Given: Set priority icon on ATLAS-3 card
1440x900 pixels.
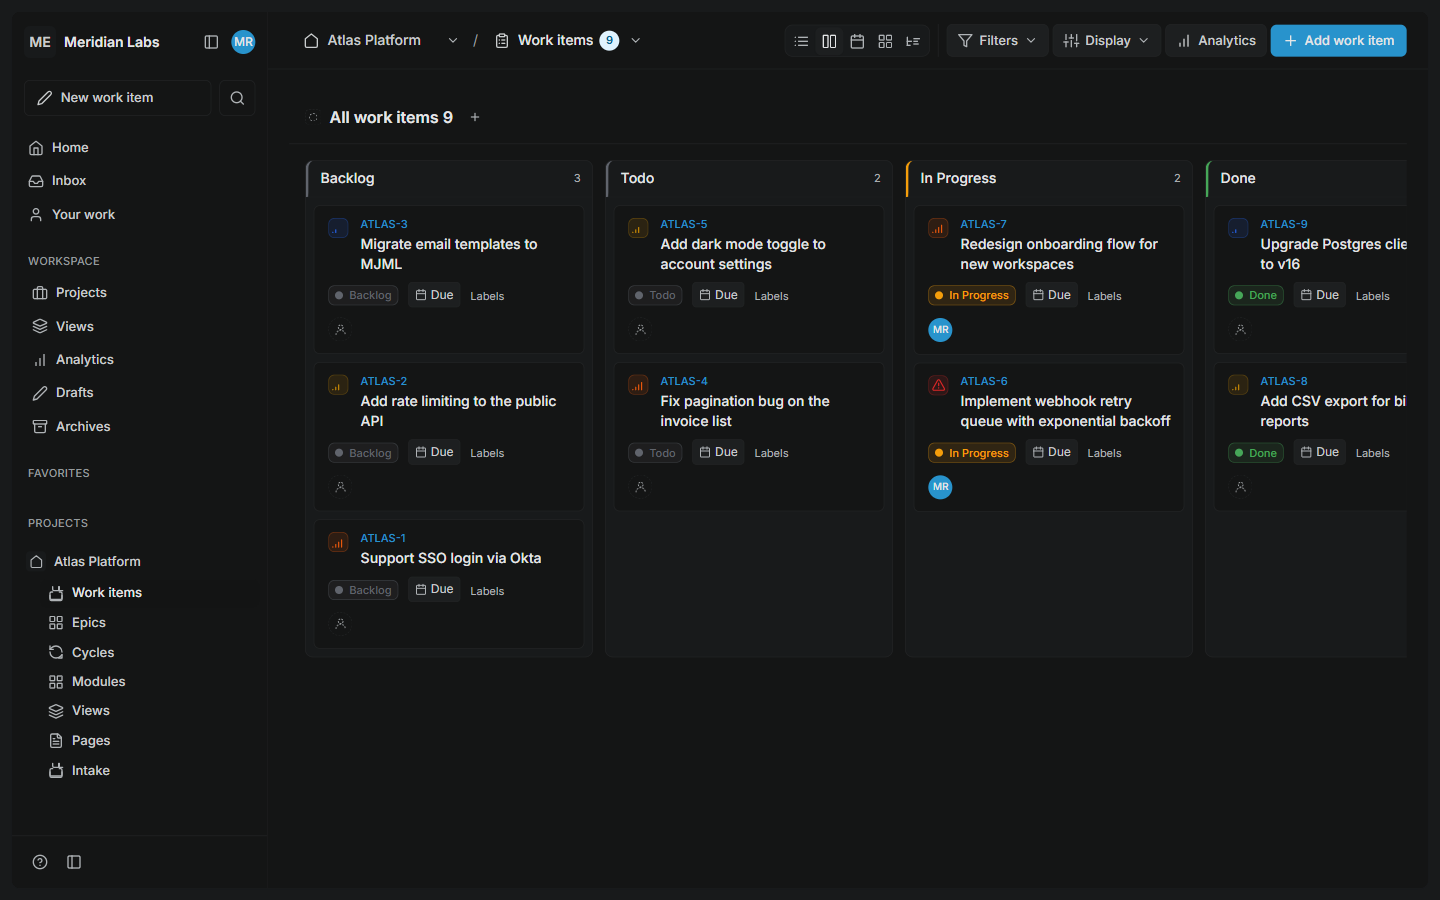Looking at the screenshot, I should [338, 228].
